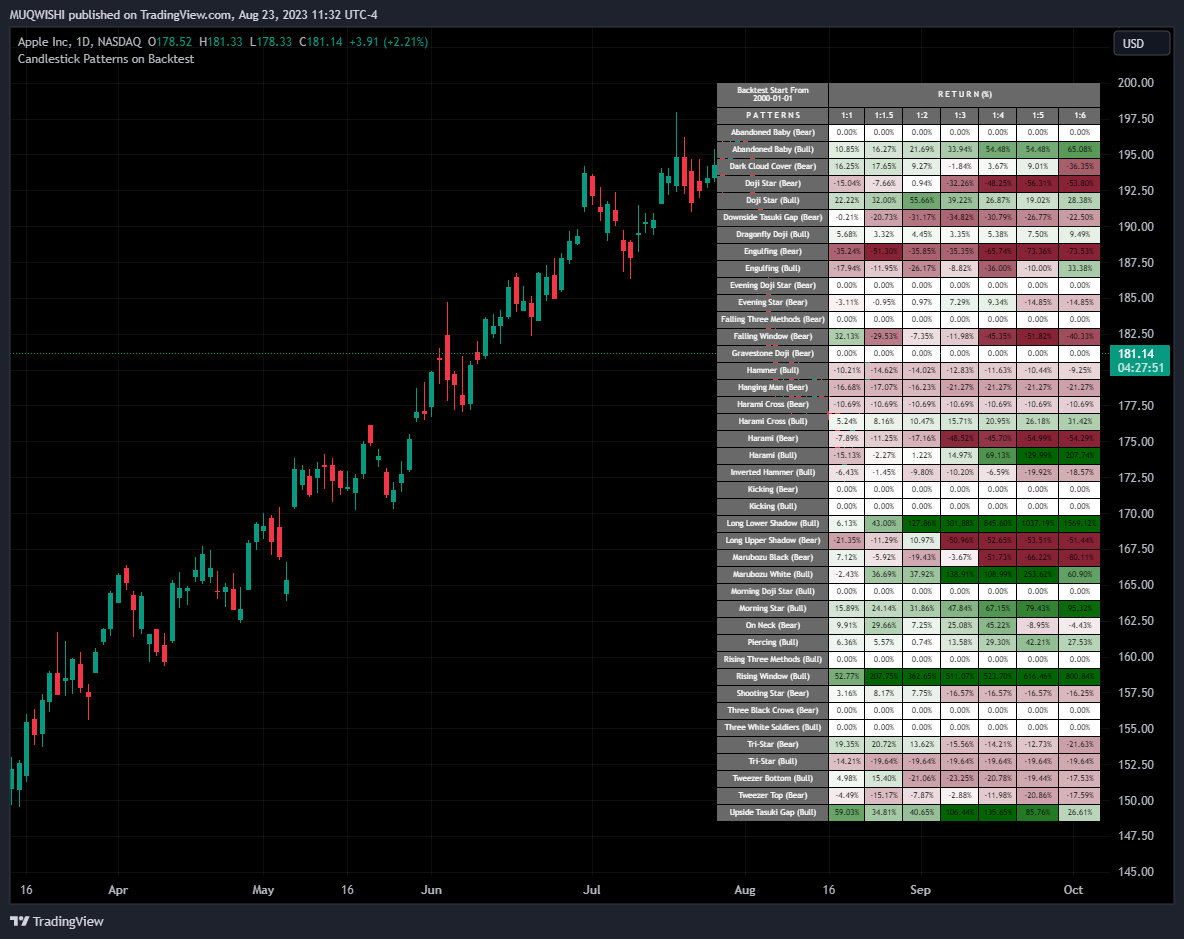1184x939 pixels.
Task: Select the 1:1 ratio column header
Action: tap(846, 115)
